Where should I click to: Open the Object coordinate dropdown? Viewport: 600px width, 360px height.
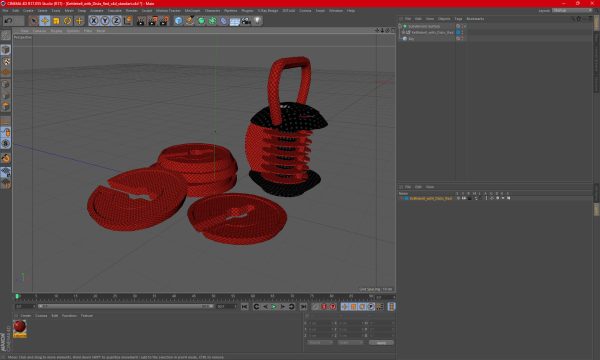coord(320,343)
